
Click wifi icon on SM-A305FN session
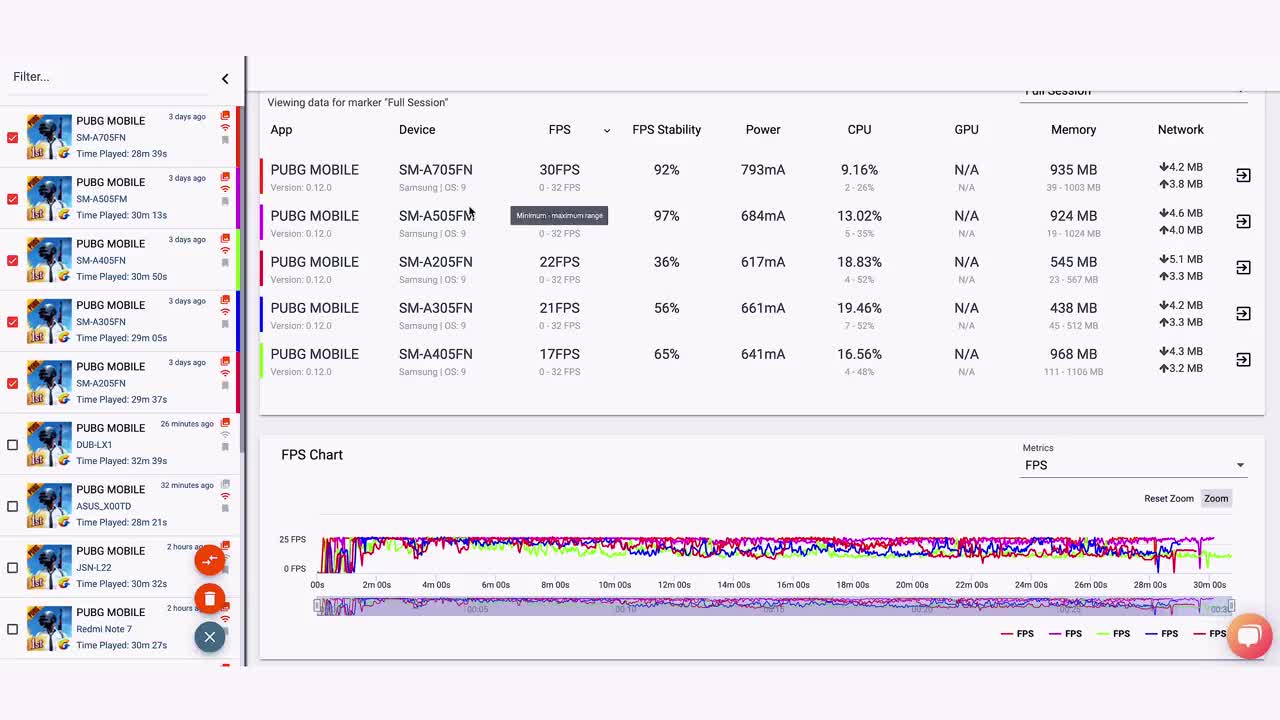[x=225, y=312]
